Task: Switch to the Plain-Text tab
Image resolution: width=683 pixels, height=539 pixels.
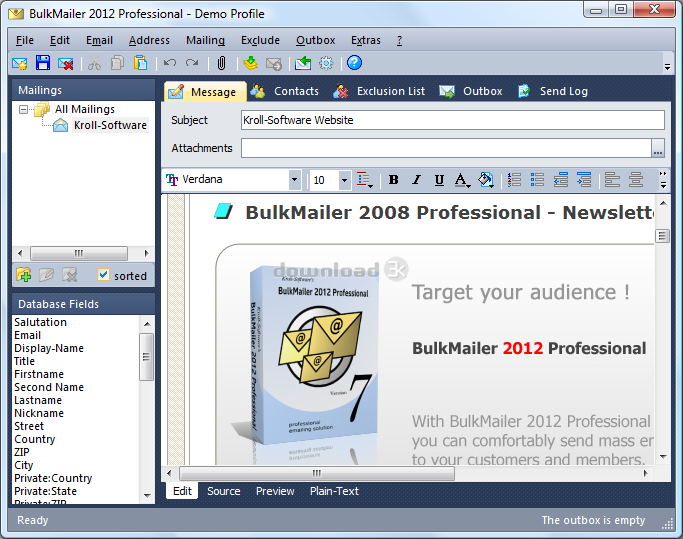Action: (x=335, y=491)
